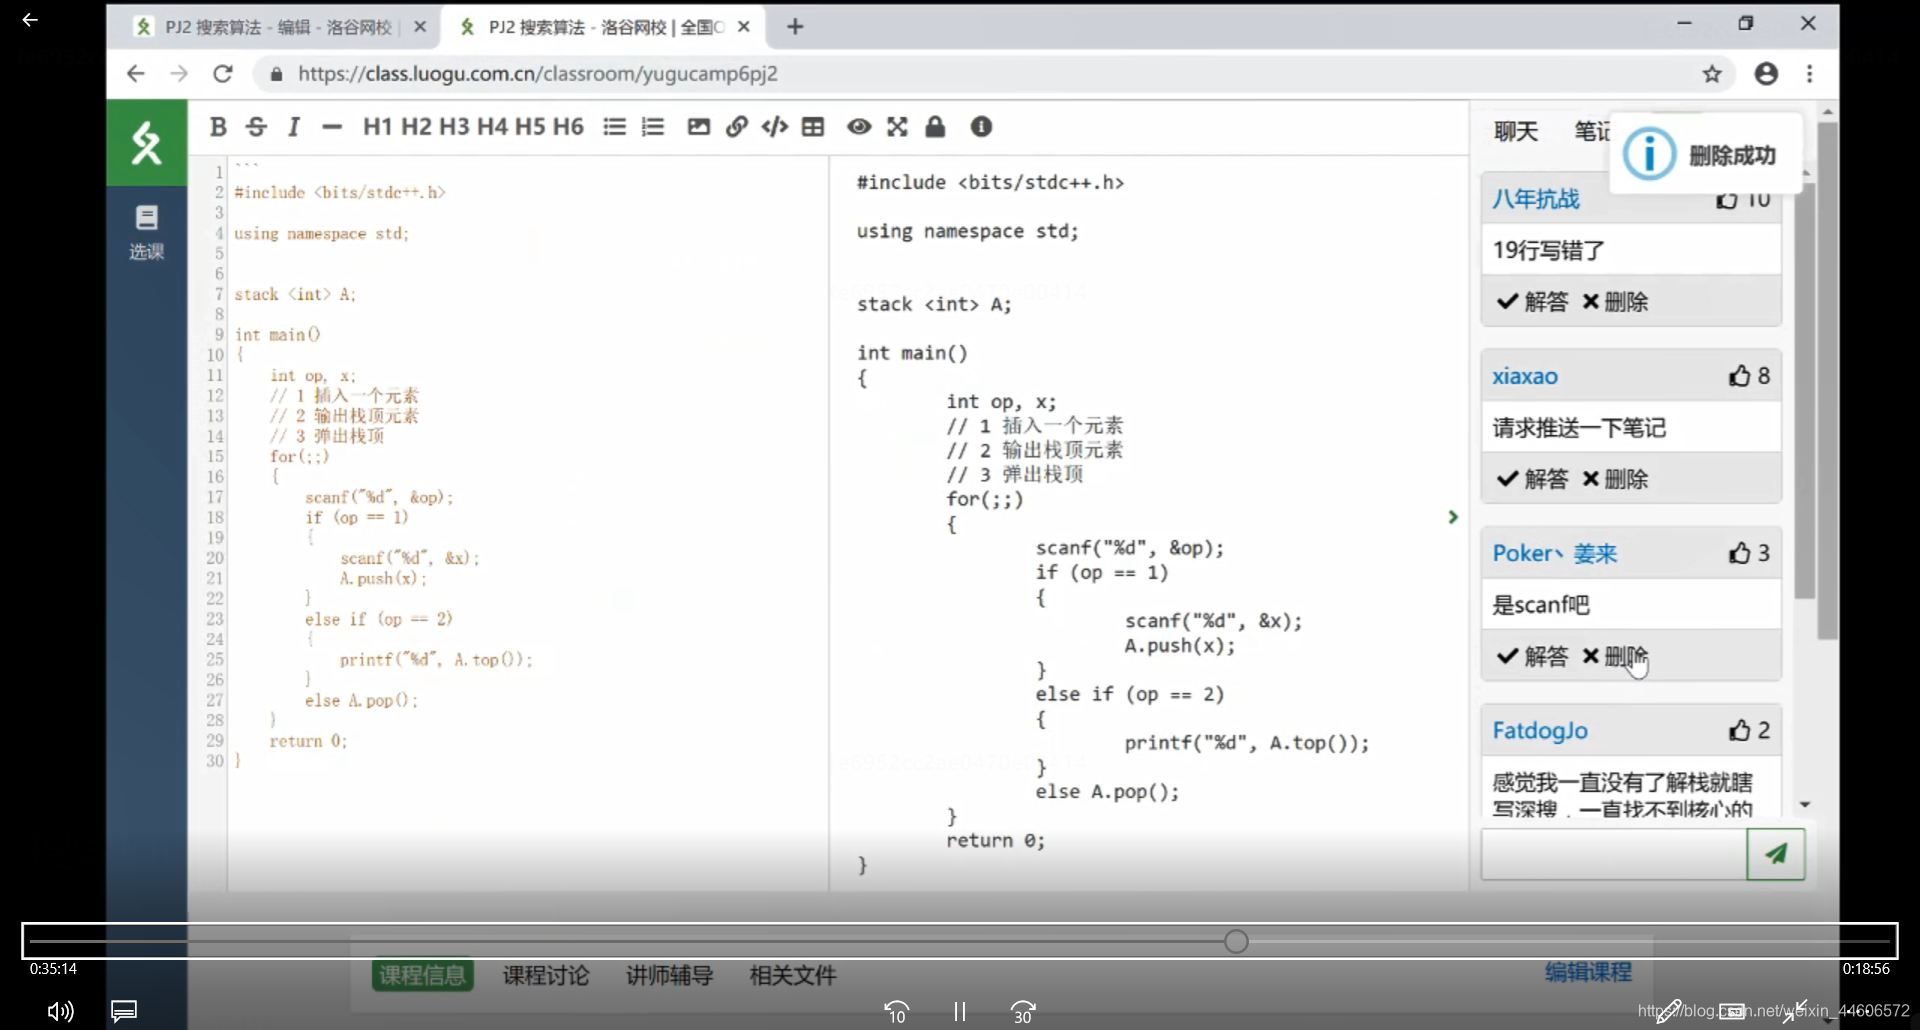The width and height of the screenshot is (1920, 1030).
Task: Insert ordered numbered list
Action: 653,127
